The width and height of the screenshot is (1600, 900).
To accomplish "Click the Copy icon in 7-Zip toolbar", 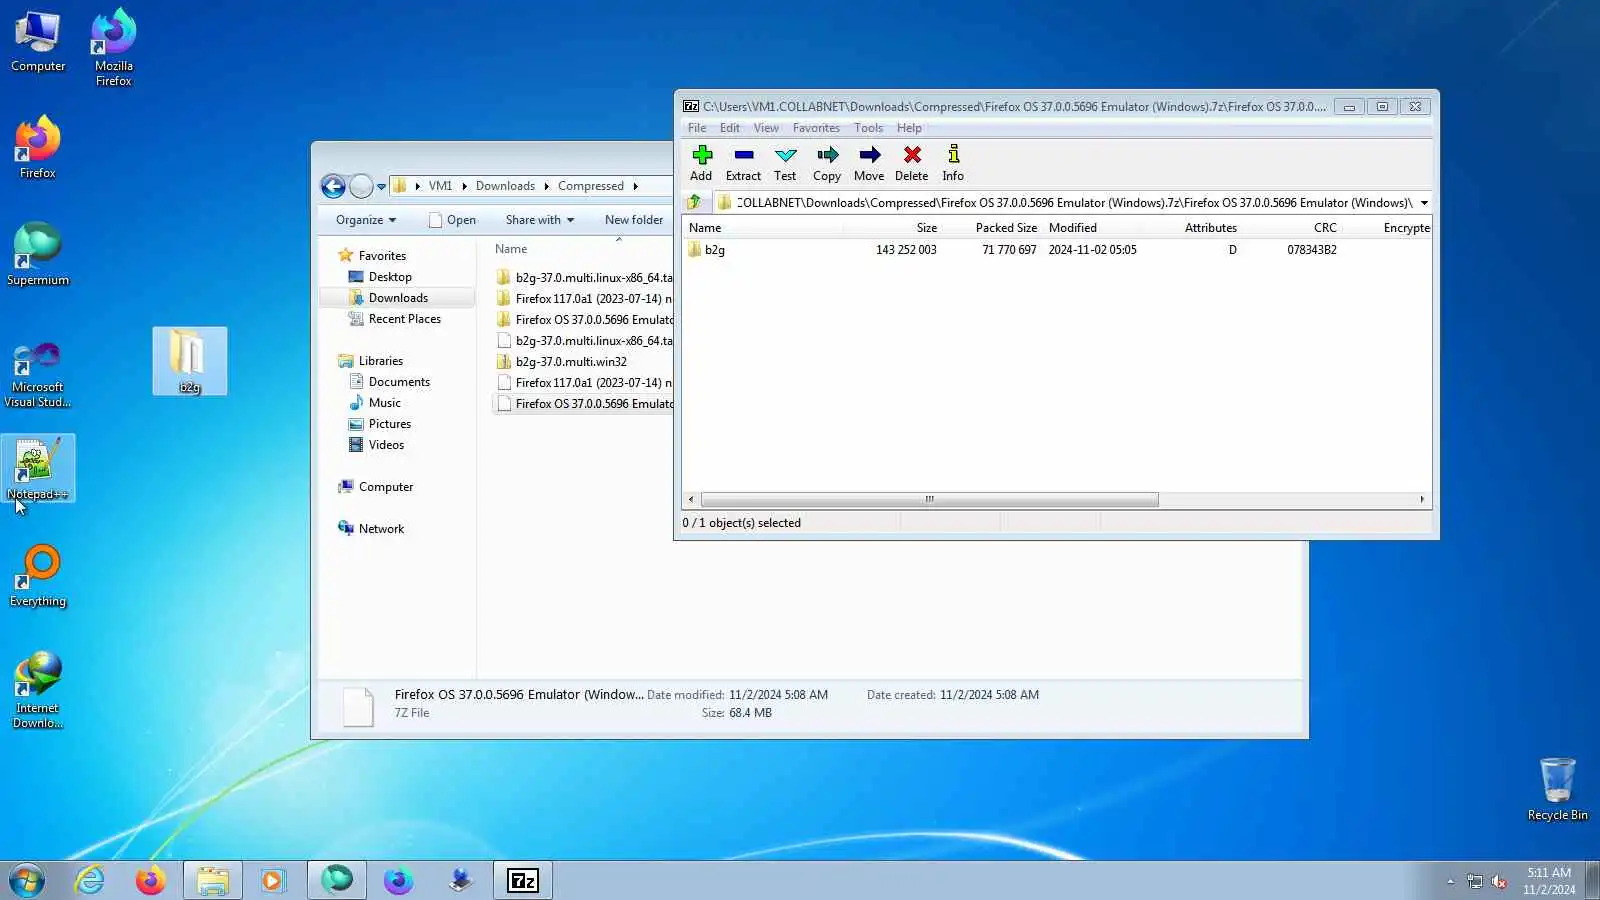I will 827,163.
